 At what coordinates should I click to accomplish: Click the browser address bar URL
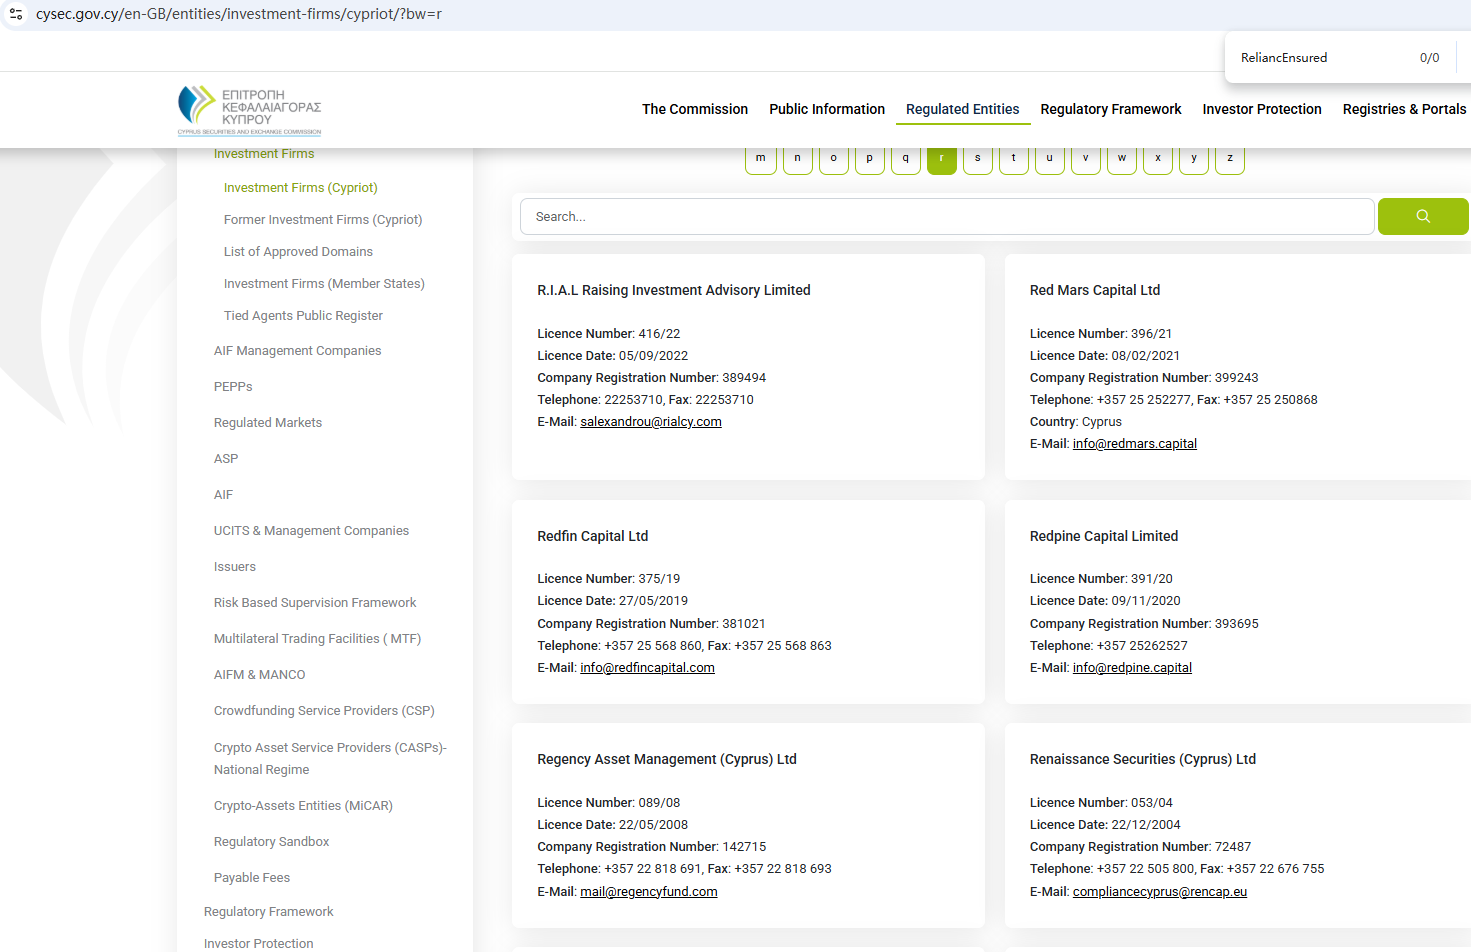click(238, 14)
